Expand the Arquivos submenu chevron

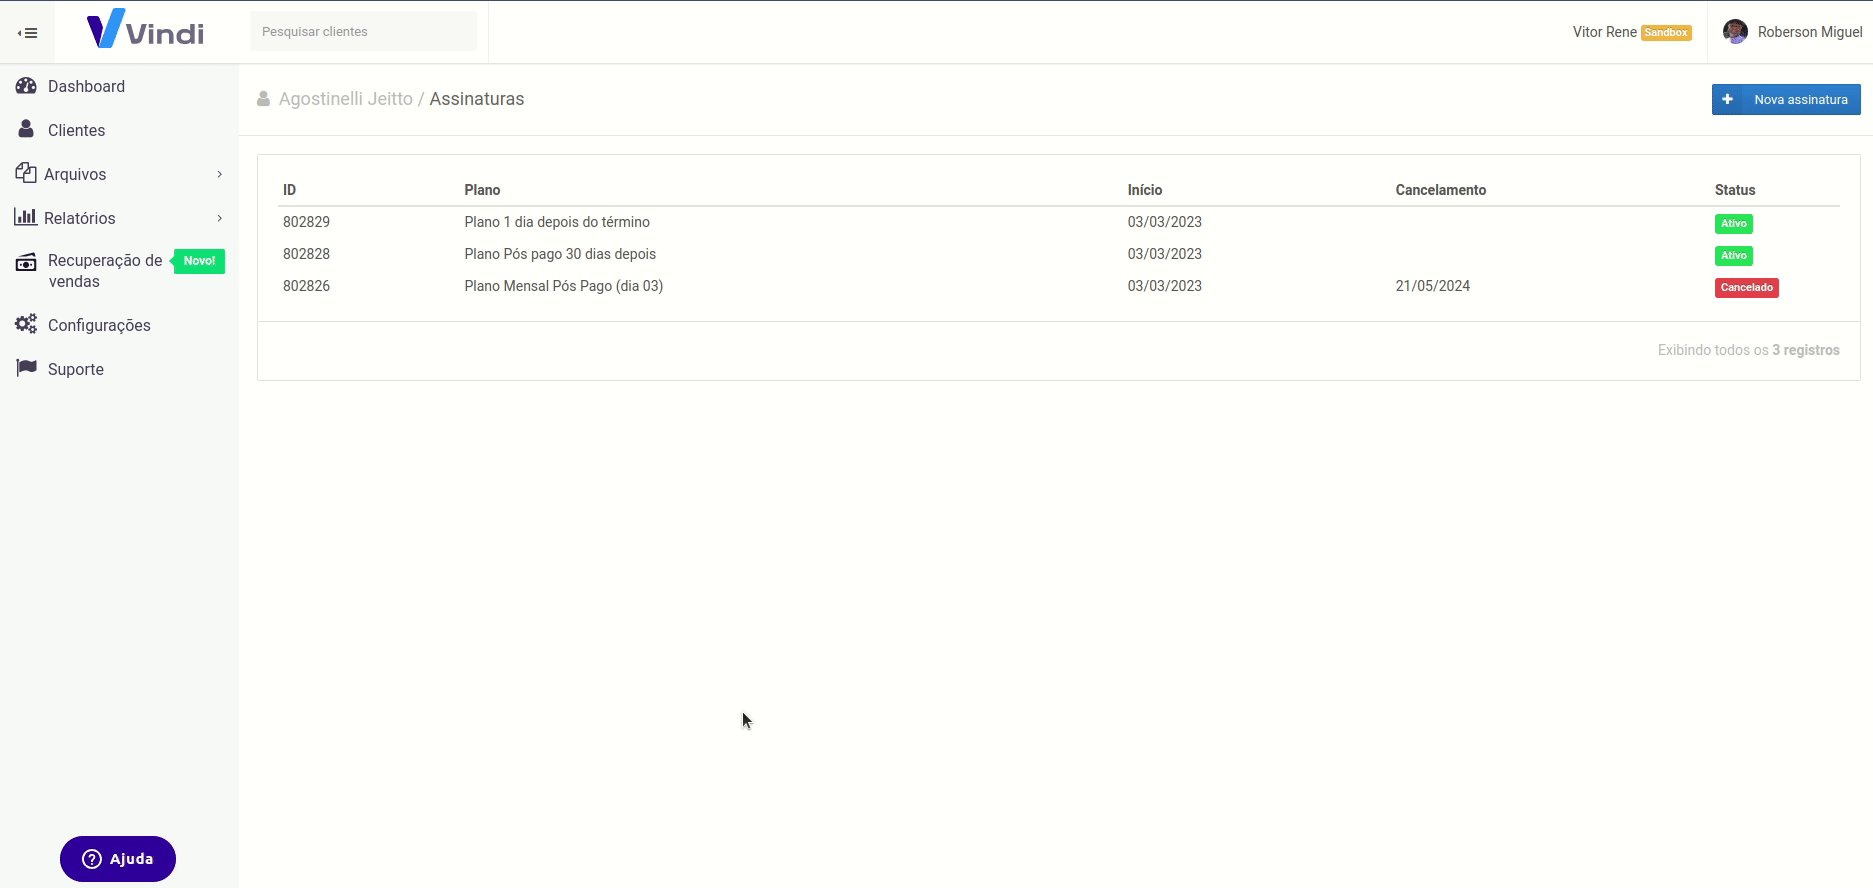coord(220,174)
